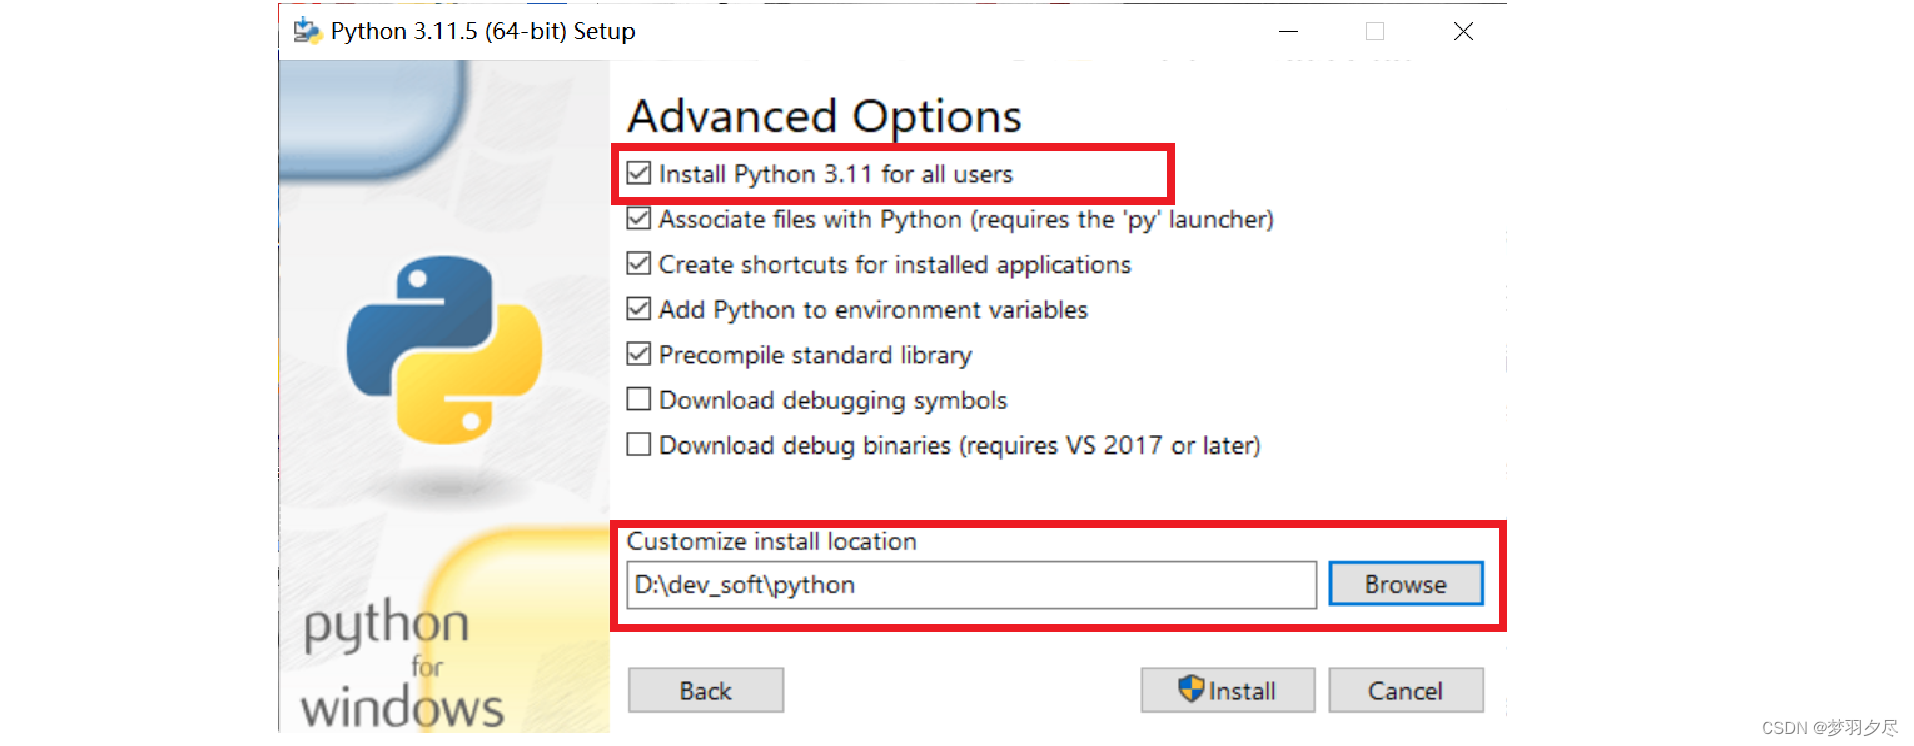The image size is (1914, 746).
Task: Click the Advanced Options heading
Action: [825, 117]
